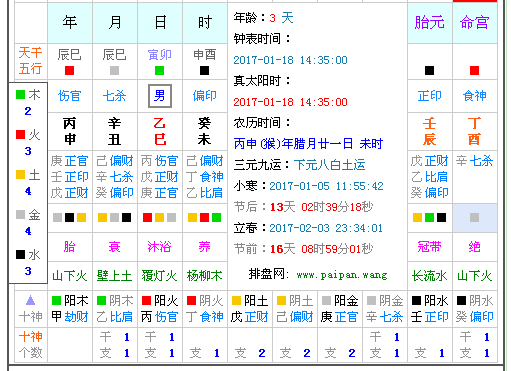The width and height of the screenshot is (511, 371).
Task: Select the 年 column header
Action: click(x=70, y=23)
